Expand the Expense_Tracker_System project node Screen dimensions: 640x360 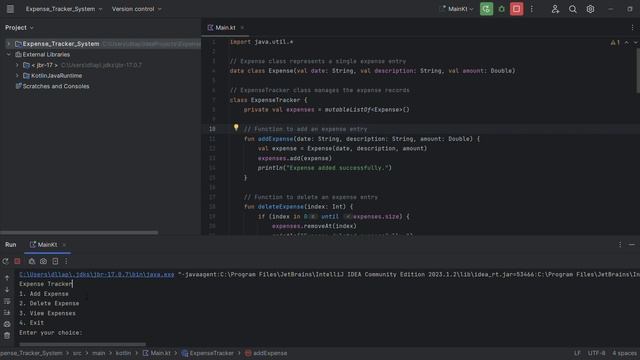9,44
